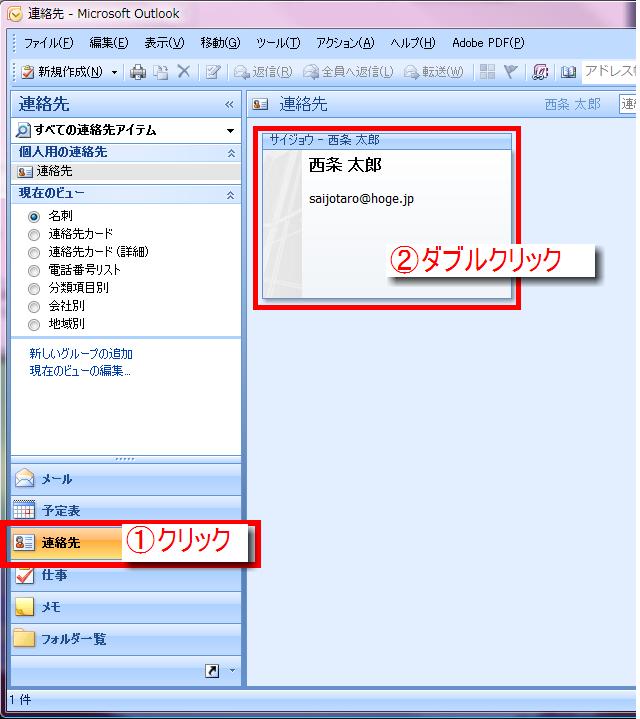The height and width of the screenshot is (719, 640).
Task: Open 予定表 calendar in the navigation pane
Action: (x=60, y=510)
